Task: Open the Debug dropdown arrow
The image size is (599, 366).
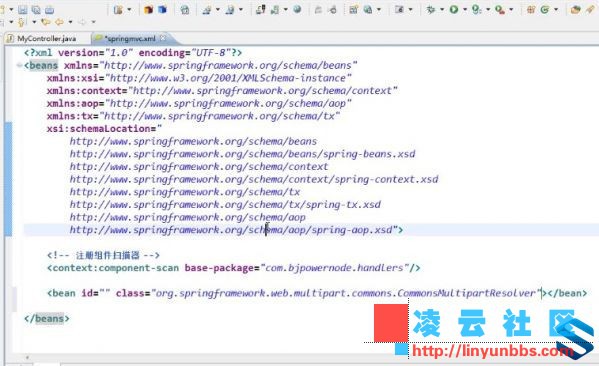Action: tap(442, 10)
